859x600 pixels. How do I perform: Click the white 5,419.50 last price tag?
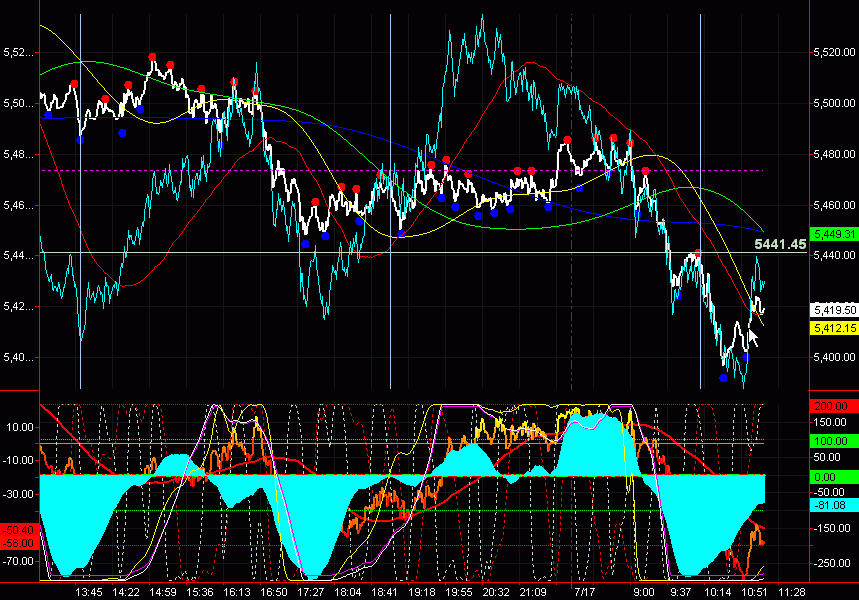tap(834, 310)
